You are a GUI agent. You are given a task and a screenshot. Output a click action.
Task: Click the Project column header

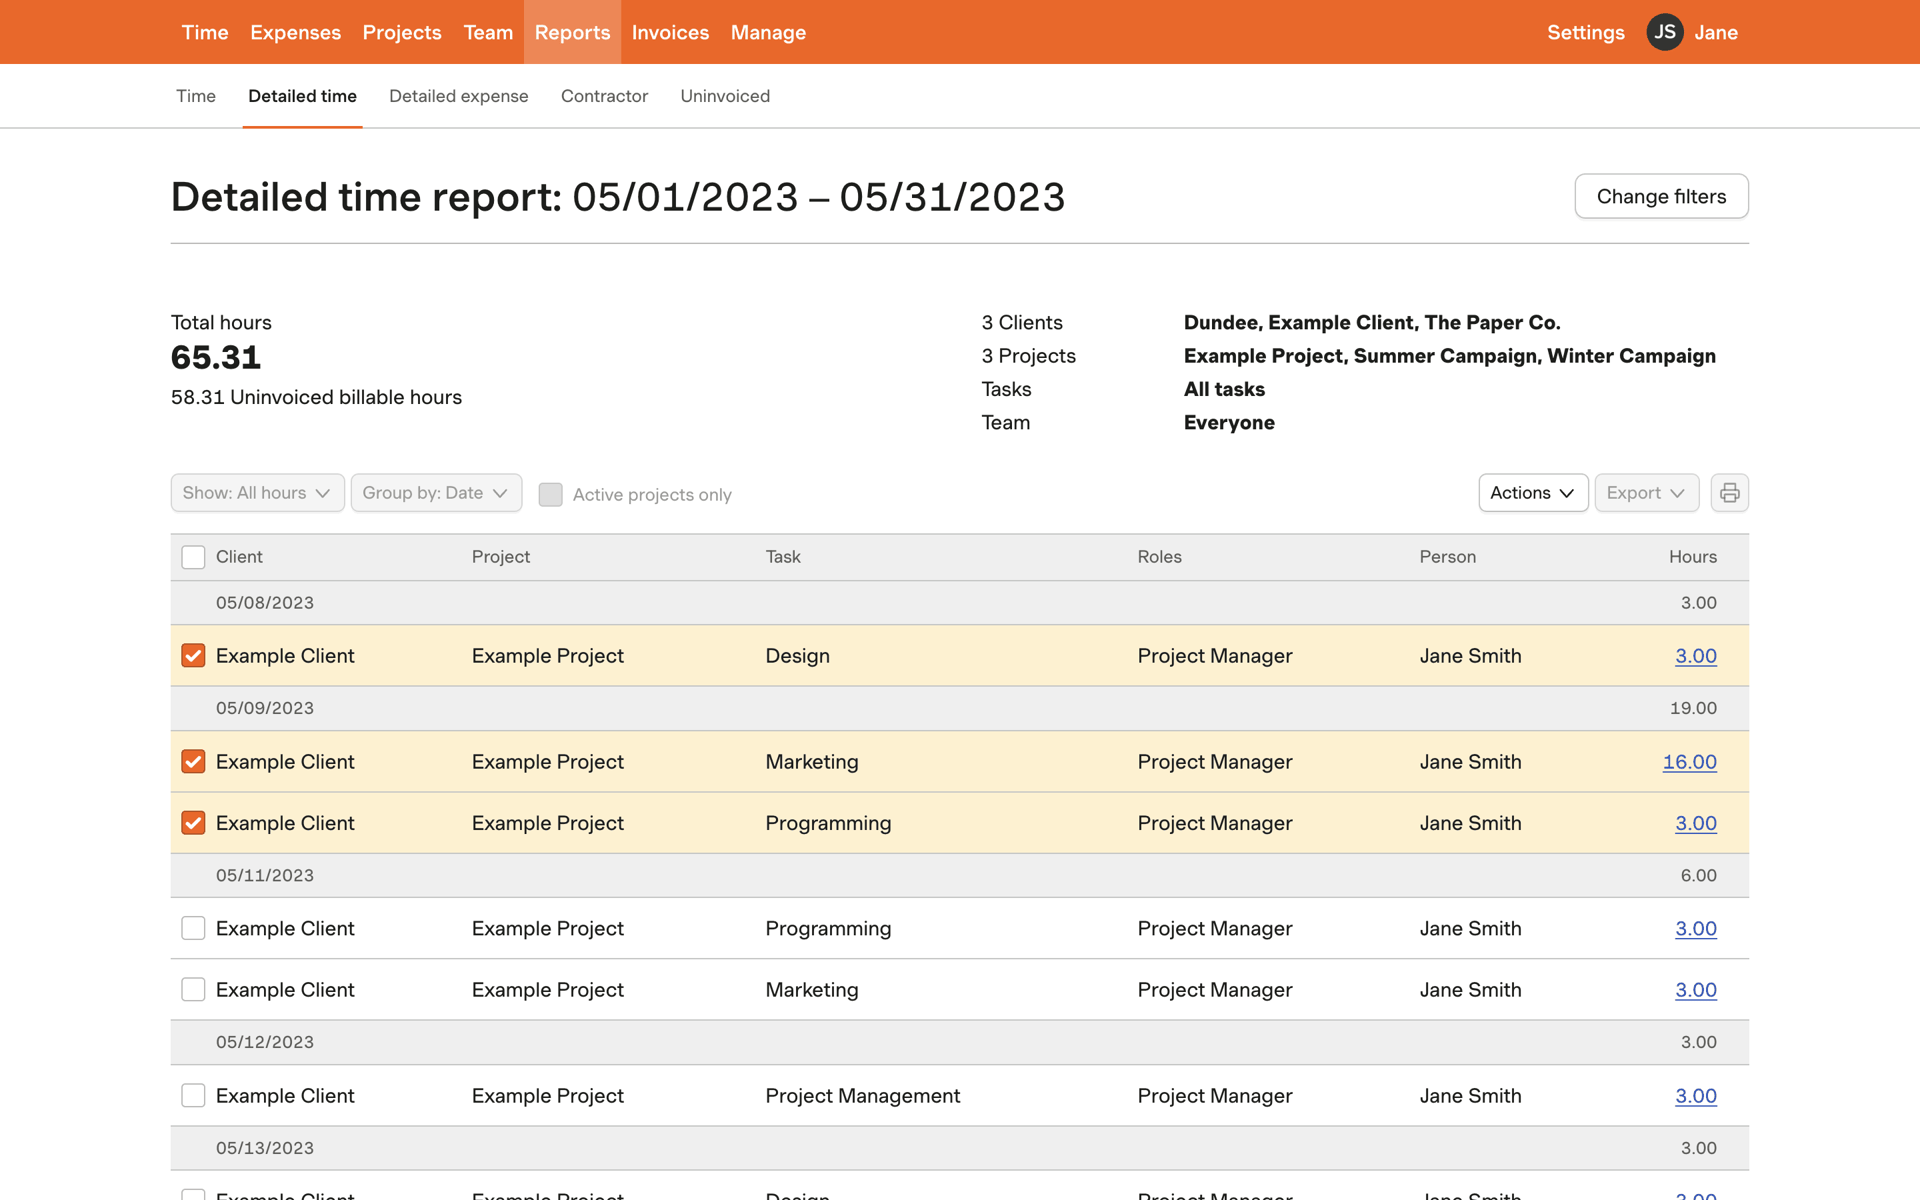[501, 557]
